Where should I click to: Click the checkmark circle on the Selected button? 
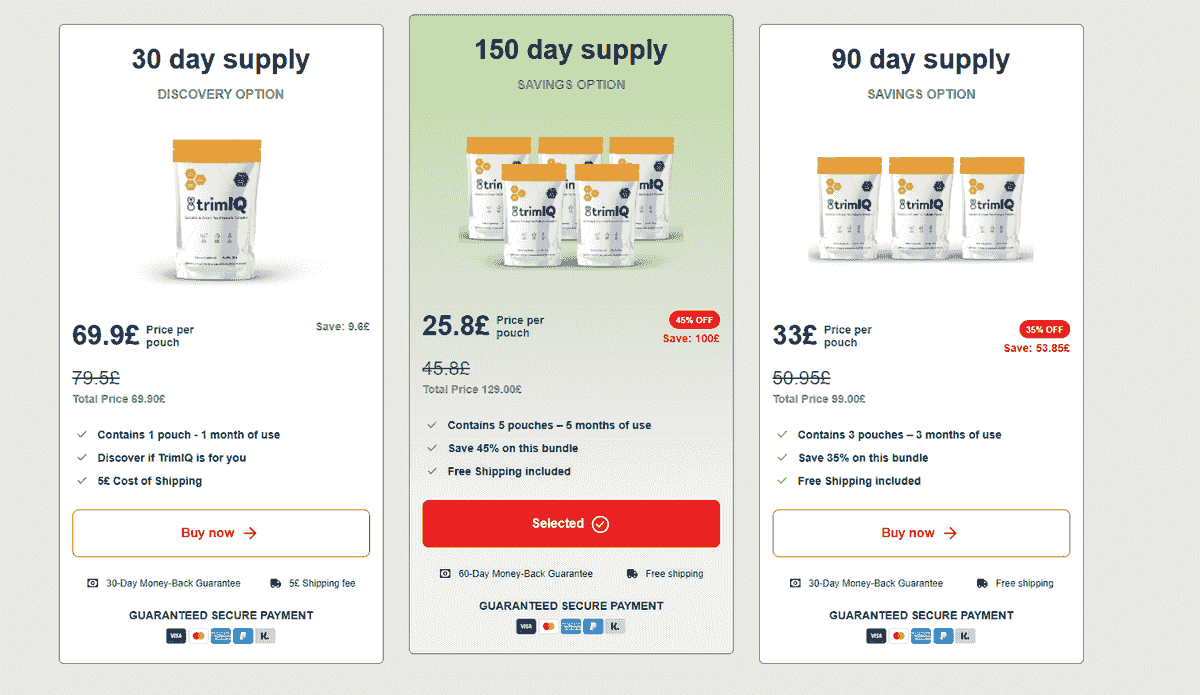click(x=600, y=524)
